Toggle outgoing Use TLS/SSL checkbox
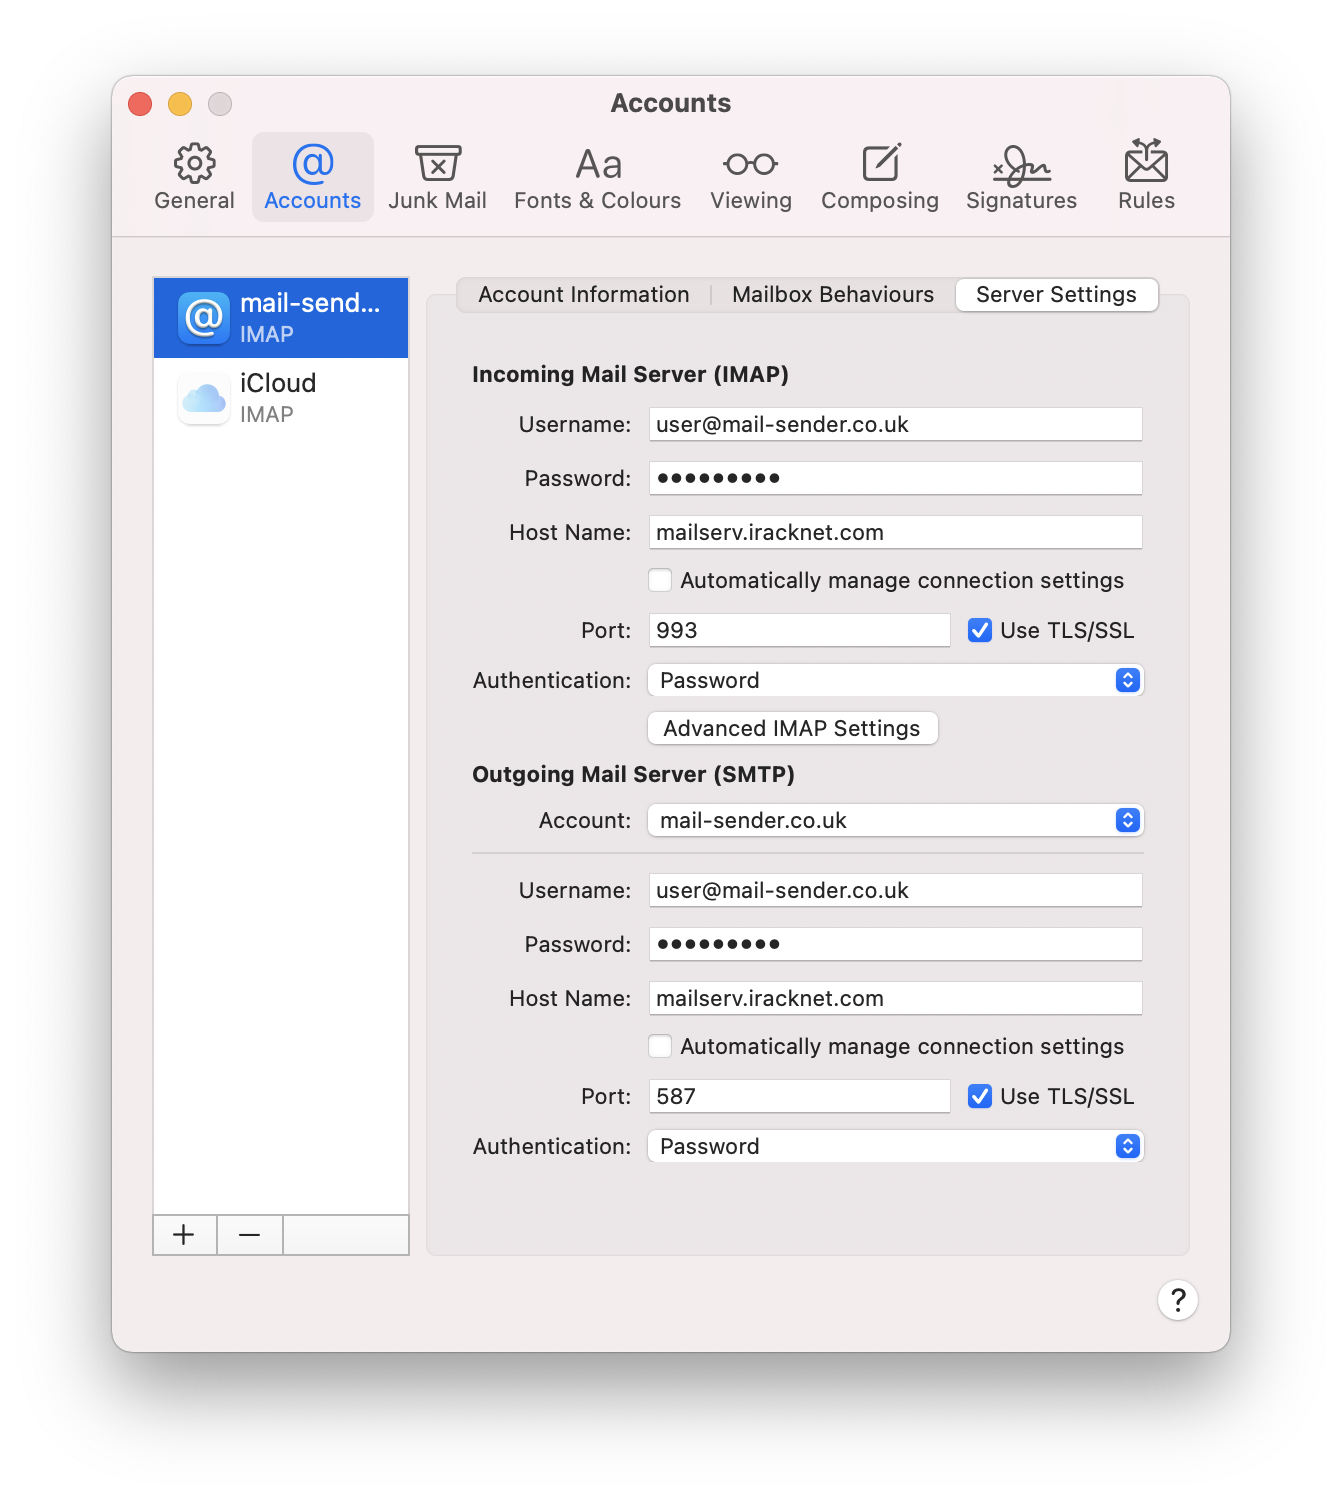Screen dimensions: 1342x1500 980,1096
